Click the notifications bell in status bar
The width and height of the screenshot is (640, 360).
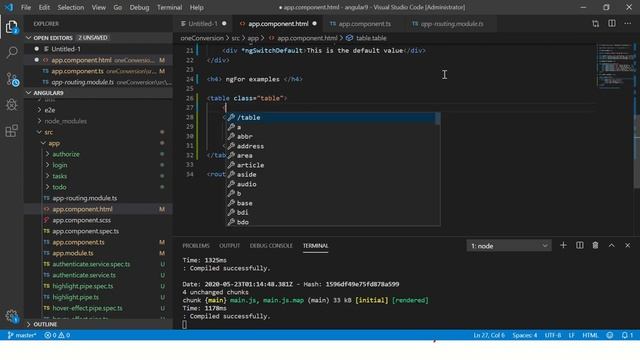pyautogui.click(x=627, y=335)
